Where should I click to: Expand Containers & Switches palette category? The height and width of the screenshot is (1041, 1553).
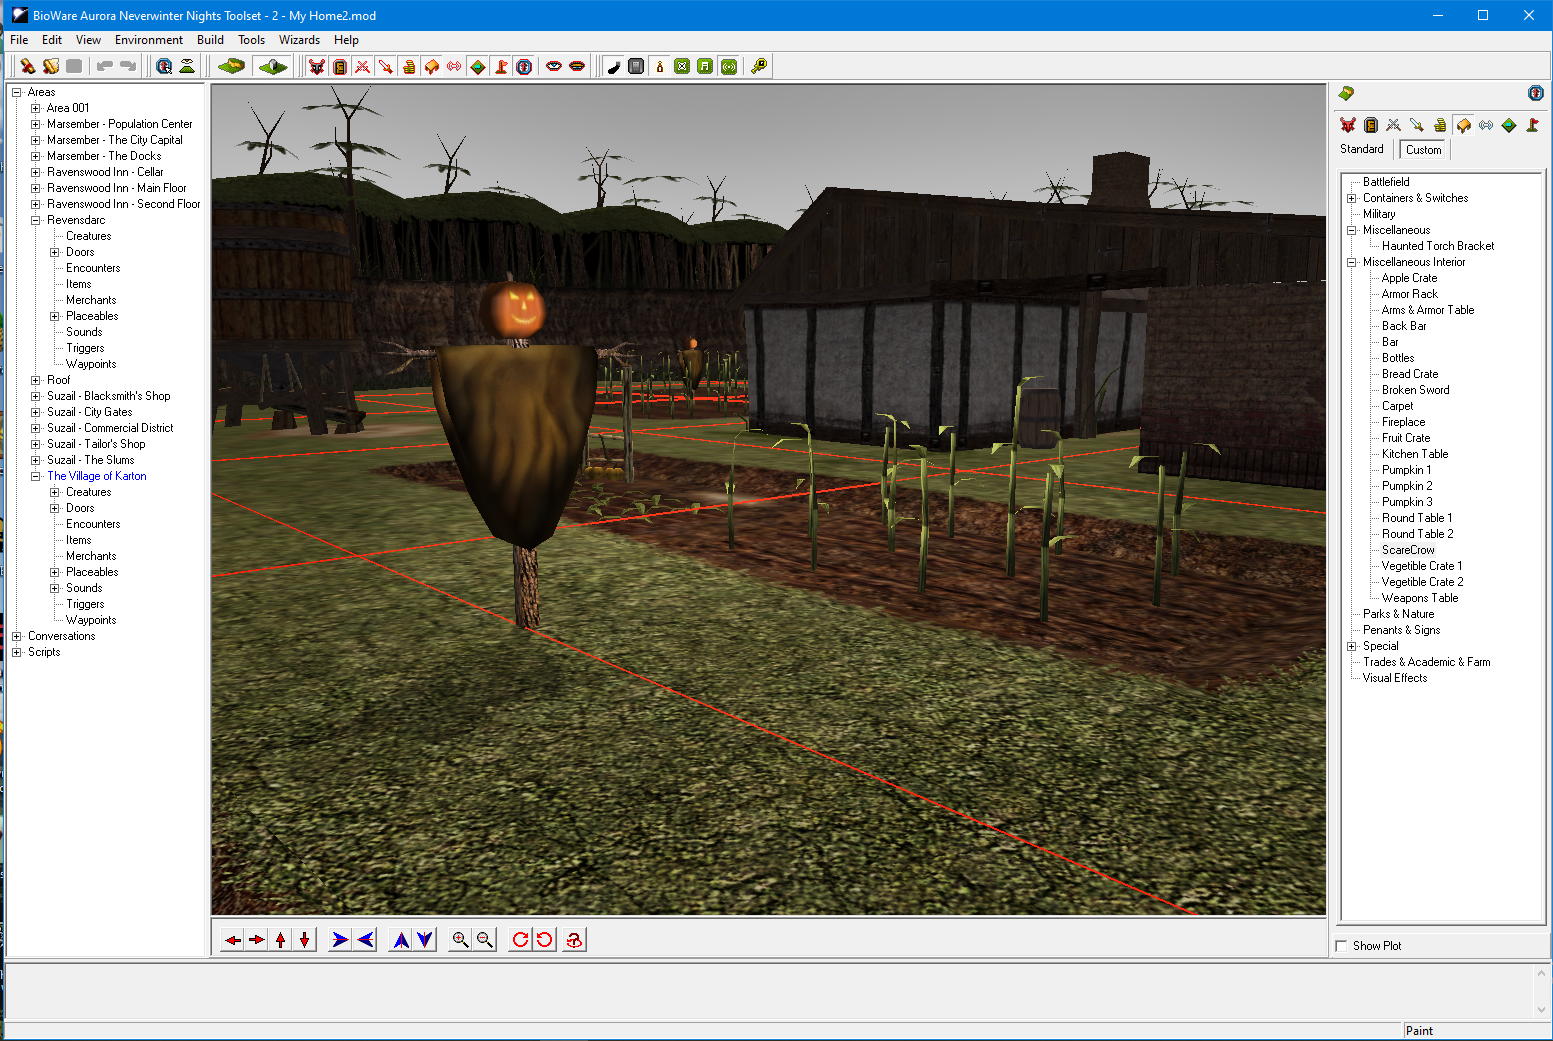coord(1352,198)
